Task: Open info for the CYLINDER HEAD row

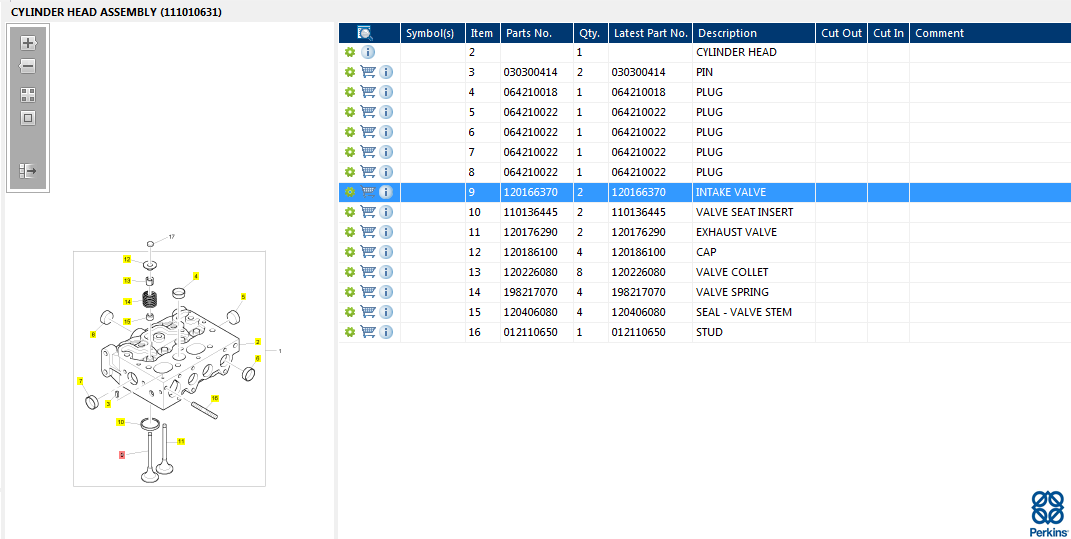Action: point(368,52)
